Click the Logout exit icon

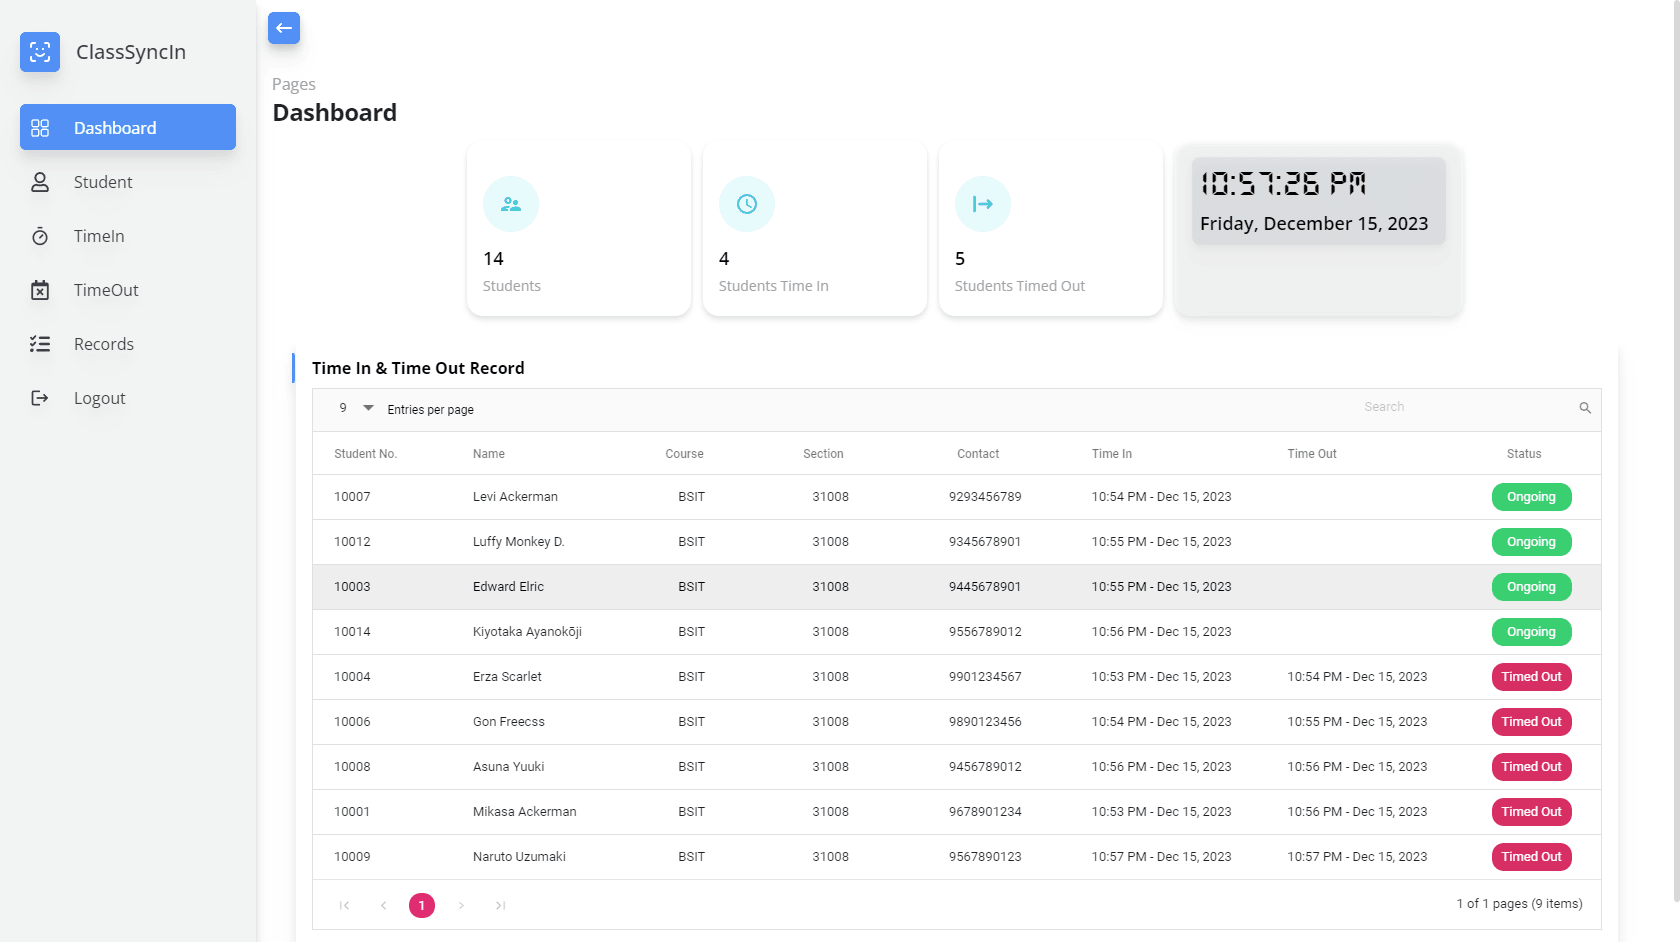(x=40, y=398)
